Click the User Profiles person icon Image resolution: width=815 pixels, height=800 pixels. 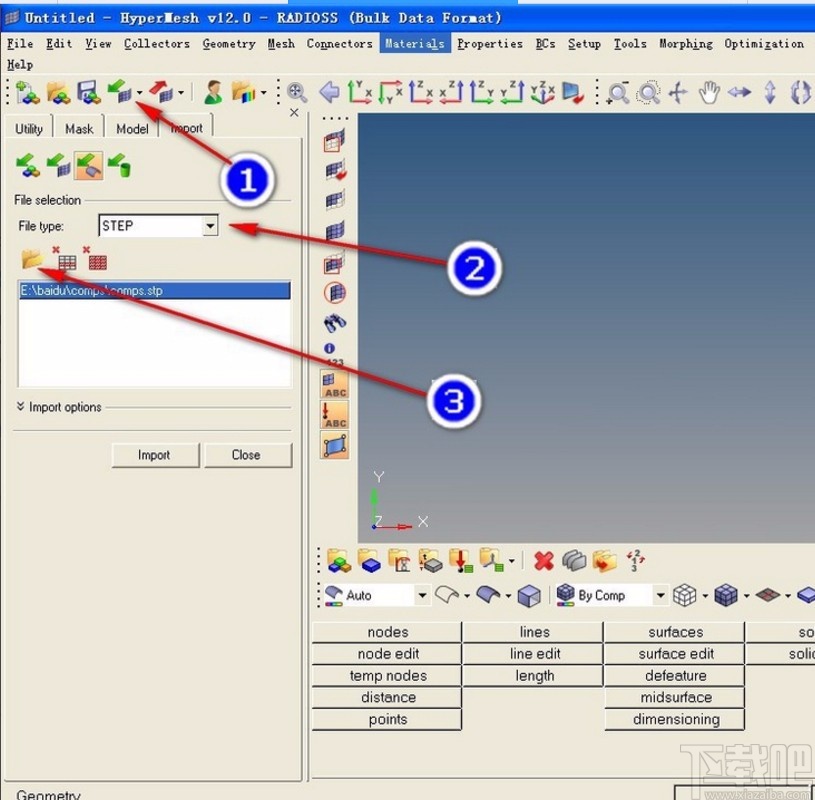[213, 93]
